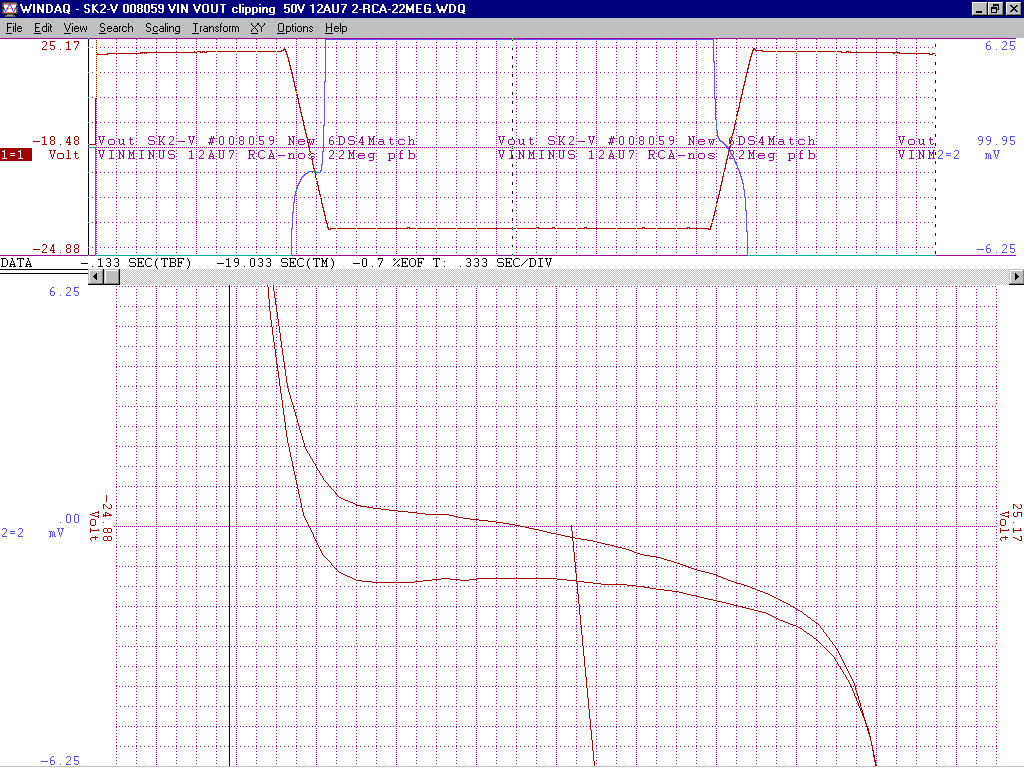Click the scroll-left arrow on the time scrollbar

(x=97, y=277)
